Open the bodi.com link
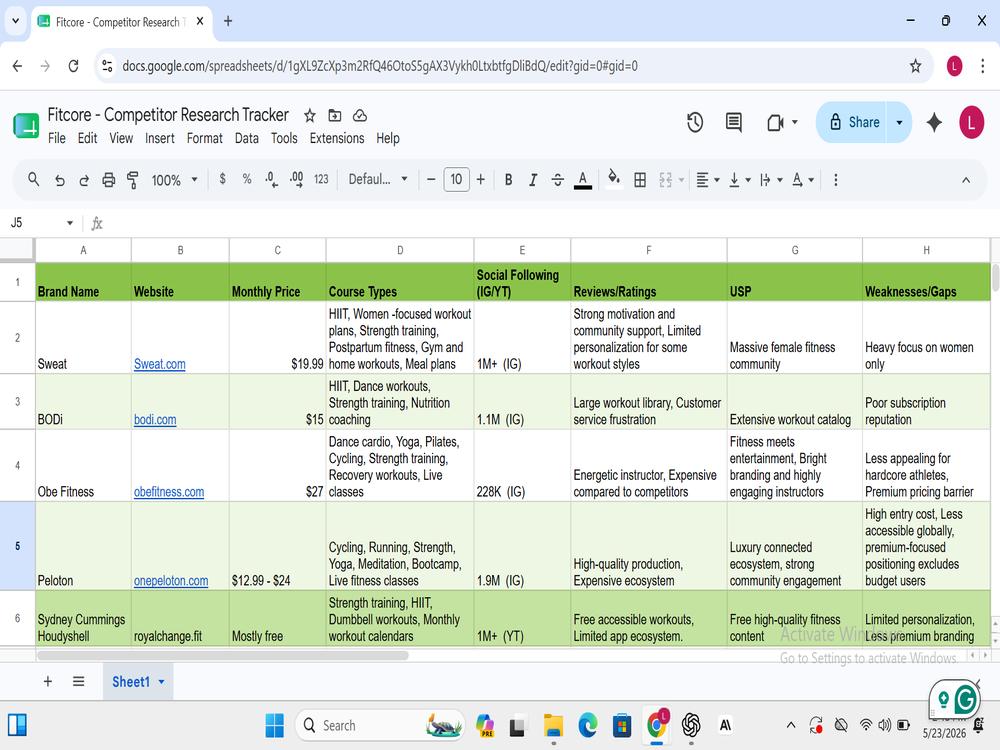The height and width of the screenshot is (750, 1000). click(155, 420)
